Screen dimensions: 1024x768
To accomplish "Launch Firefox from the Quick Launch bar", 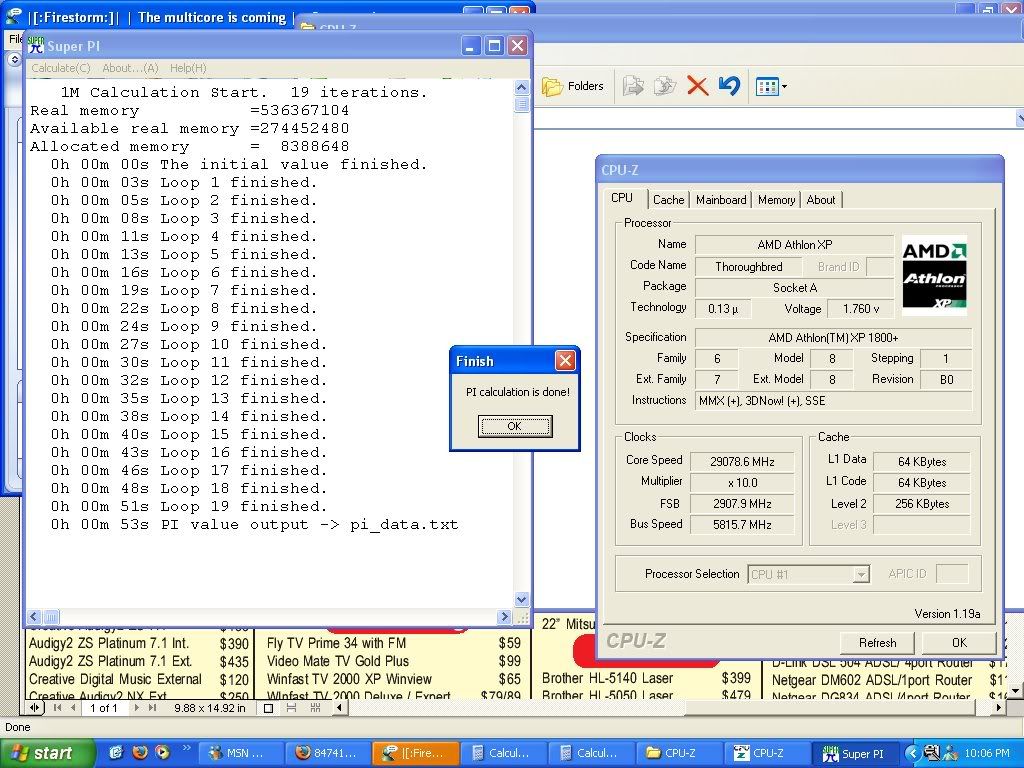I will [141, 753].
